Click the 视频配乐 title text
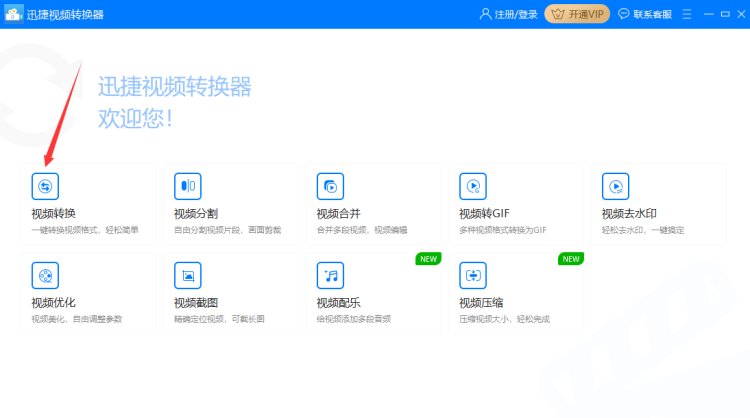 (339, 302)
